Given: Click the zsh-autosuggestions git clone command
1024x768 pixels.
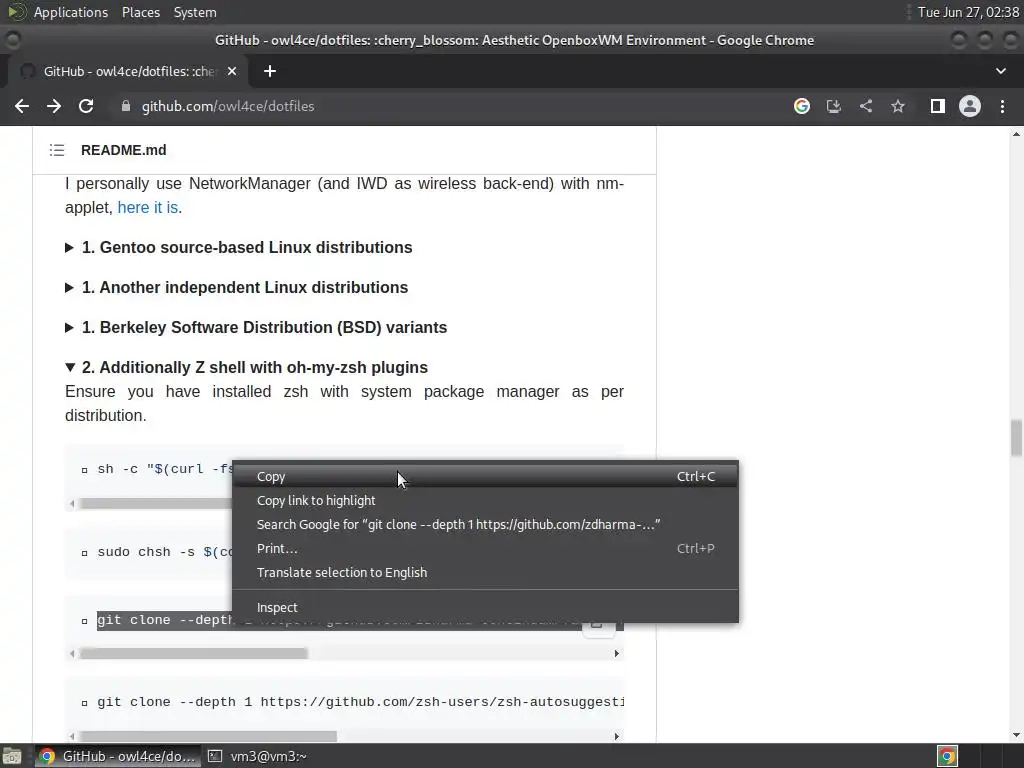Looking at the screenshot, I should [360, 702].
